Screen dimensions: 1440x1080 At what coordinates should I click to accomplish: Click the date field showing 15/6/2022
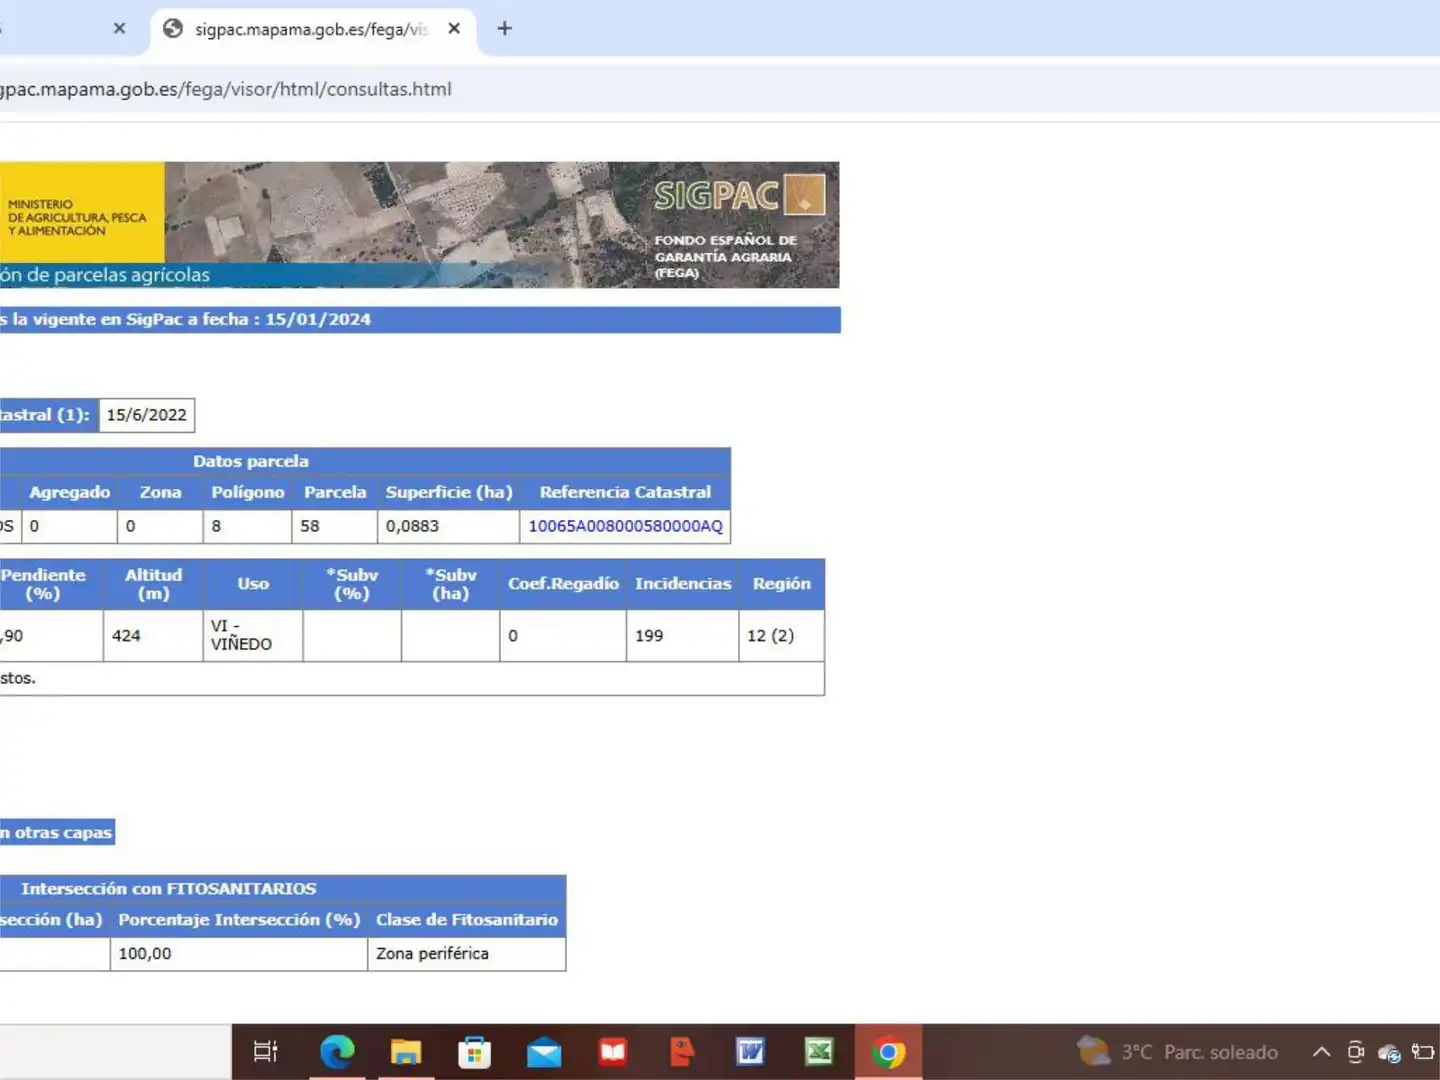click(146, 415)
